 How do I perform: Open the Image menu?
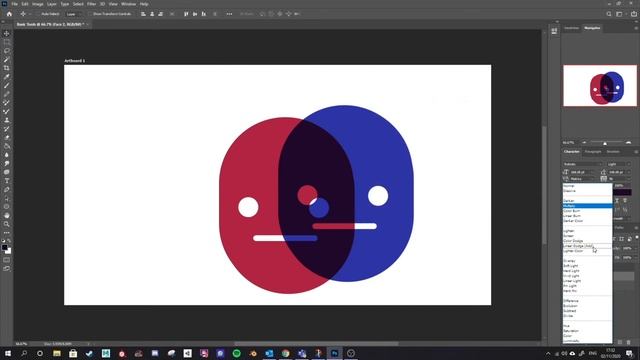(x=38, y=4)
